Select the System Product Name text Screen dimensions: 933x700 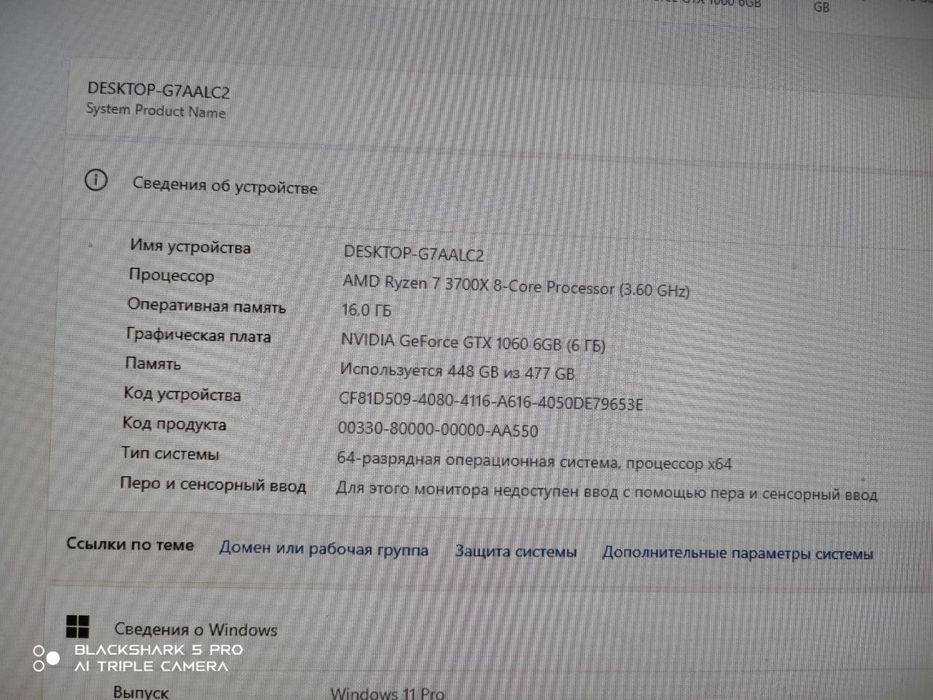156,111
